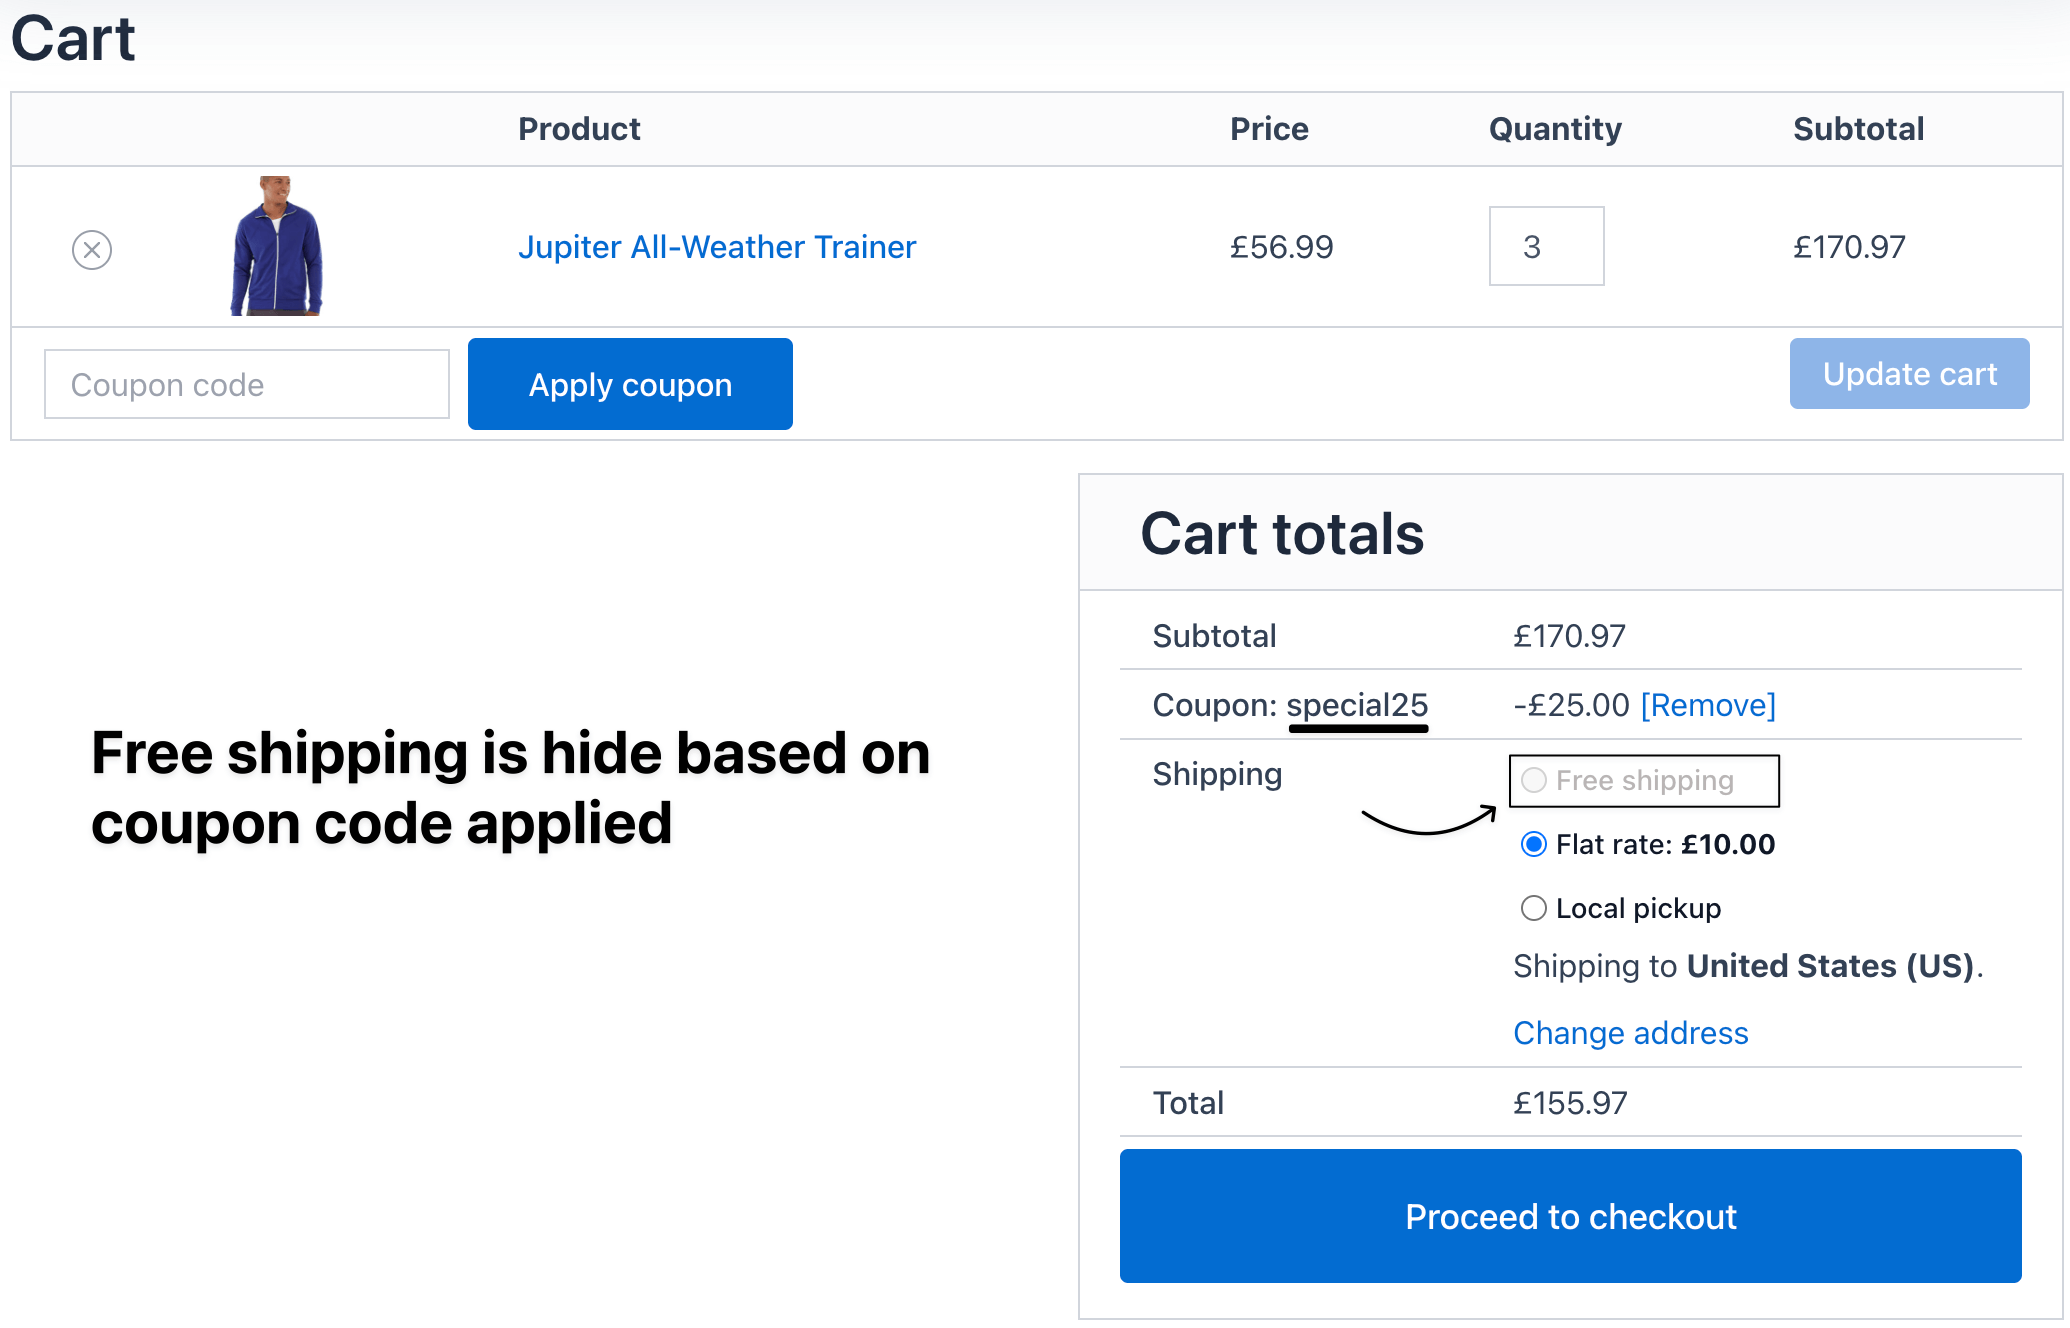Click the underlined special25 coupon name

1357,705
